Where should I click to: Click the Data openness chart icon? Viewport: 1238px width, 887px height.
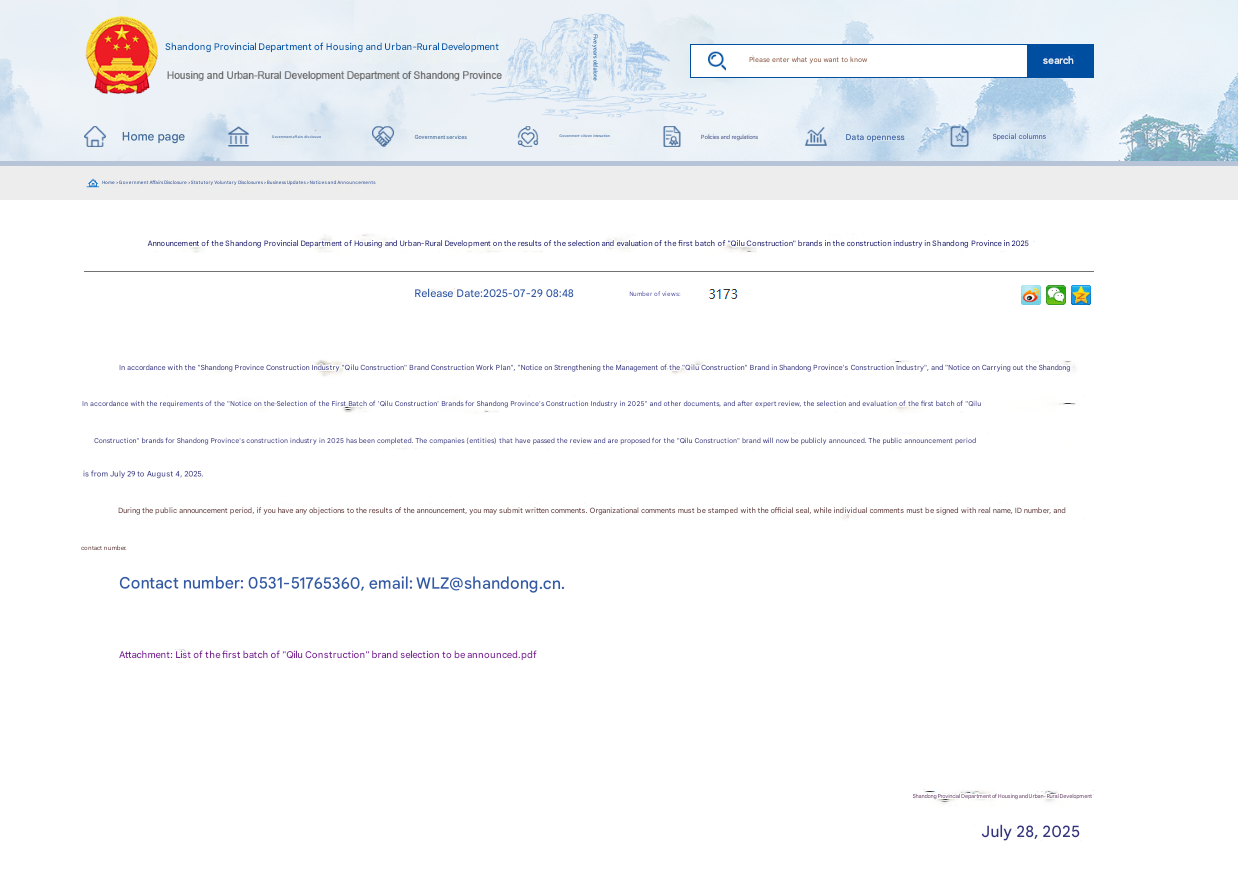tap(816, 137)
